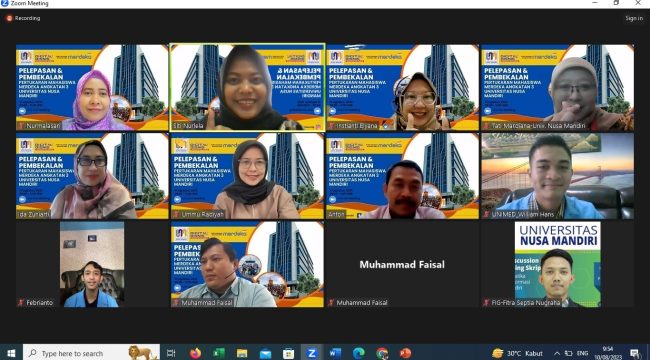This screenshot has height=360, width=650.
Task: Select FIG-Fitra Septia Nugraha video tile
Action: pos(558,264)
